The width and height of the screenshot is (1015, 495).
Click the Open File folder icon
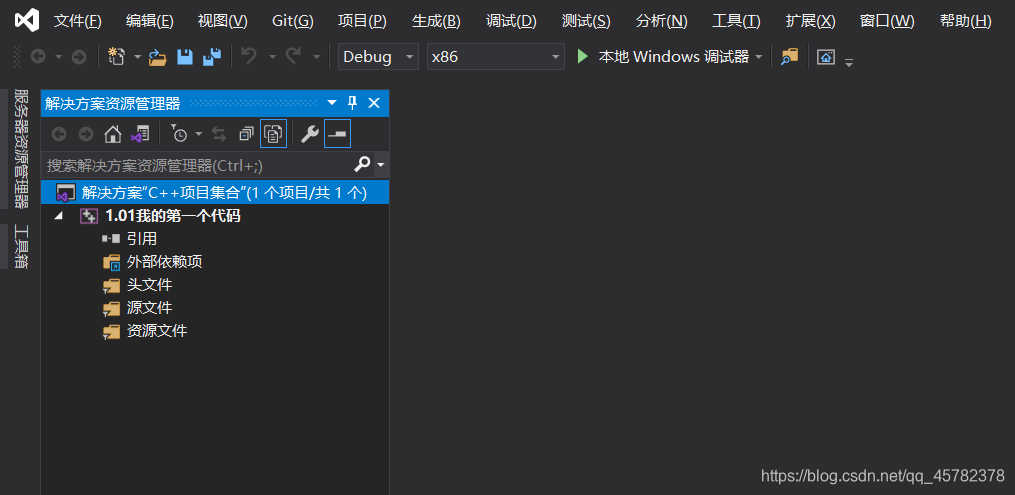coord(158,57)
